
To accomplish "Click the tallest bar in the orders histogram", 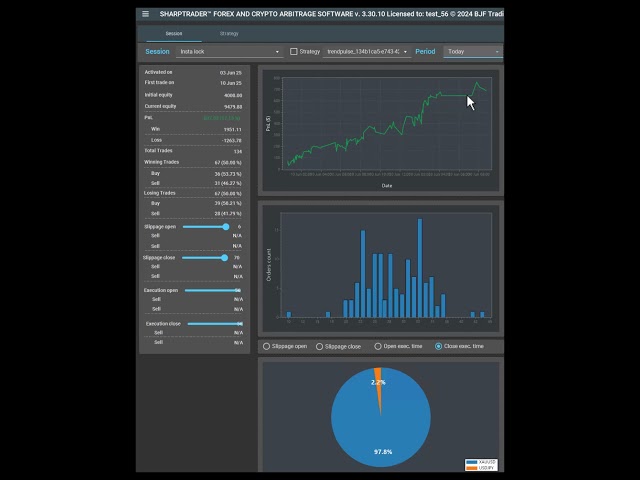I will click(420, 268).
